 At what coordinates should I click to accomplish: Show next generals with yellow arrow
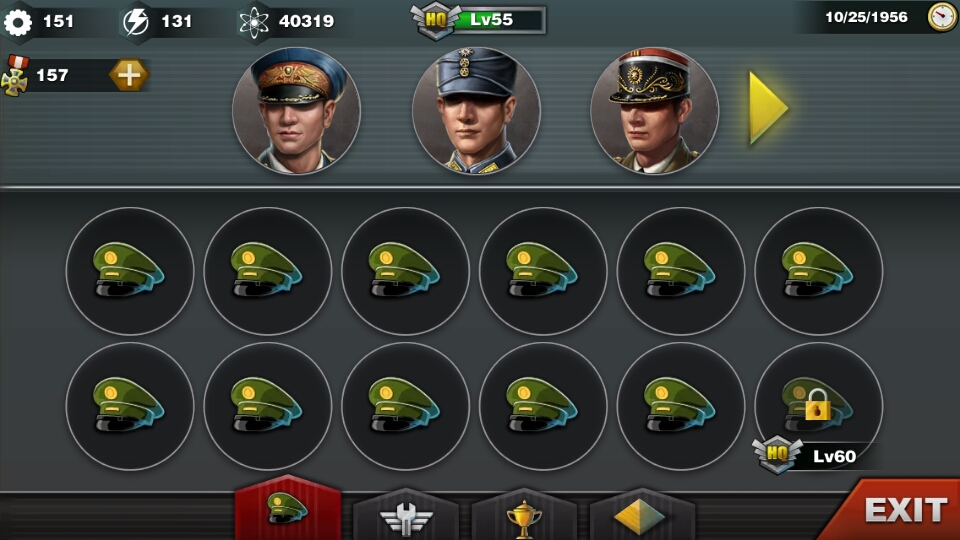pos(768,108)
